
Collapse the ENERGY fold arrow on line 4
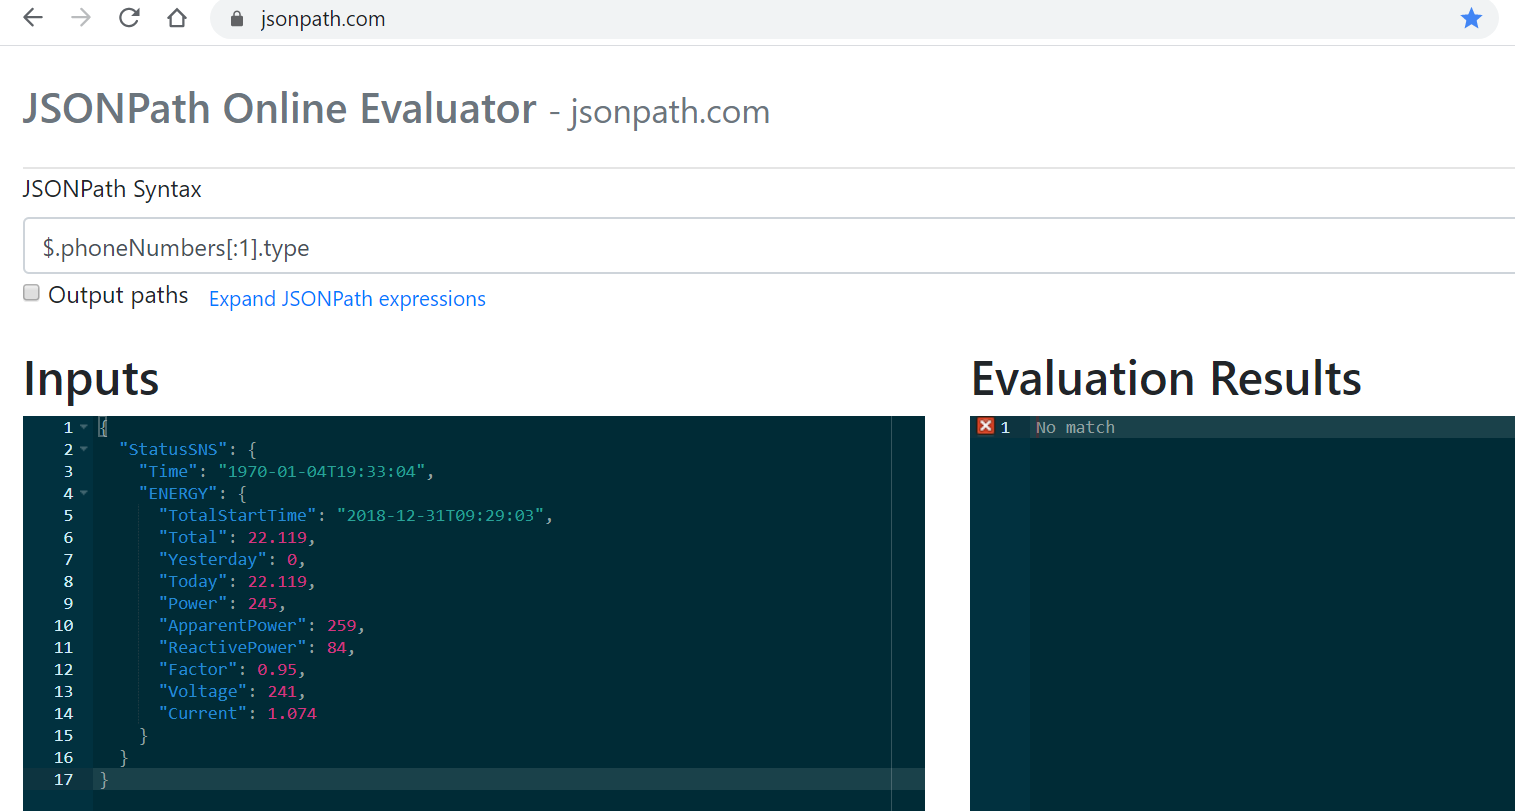click(x=84, y=494)
